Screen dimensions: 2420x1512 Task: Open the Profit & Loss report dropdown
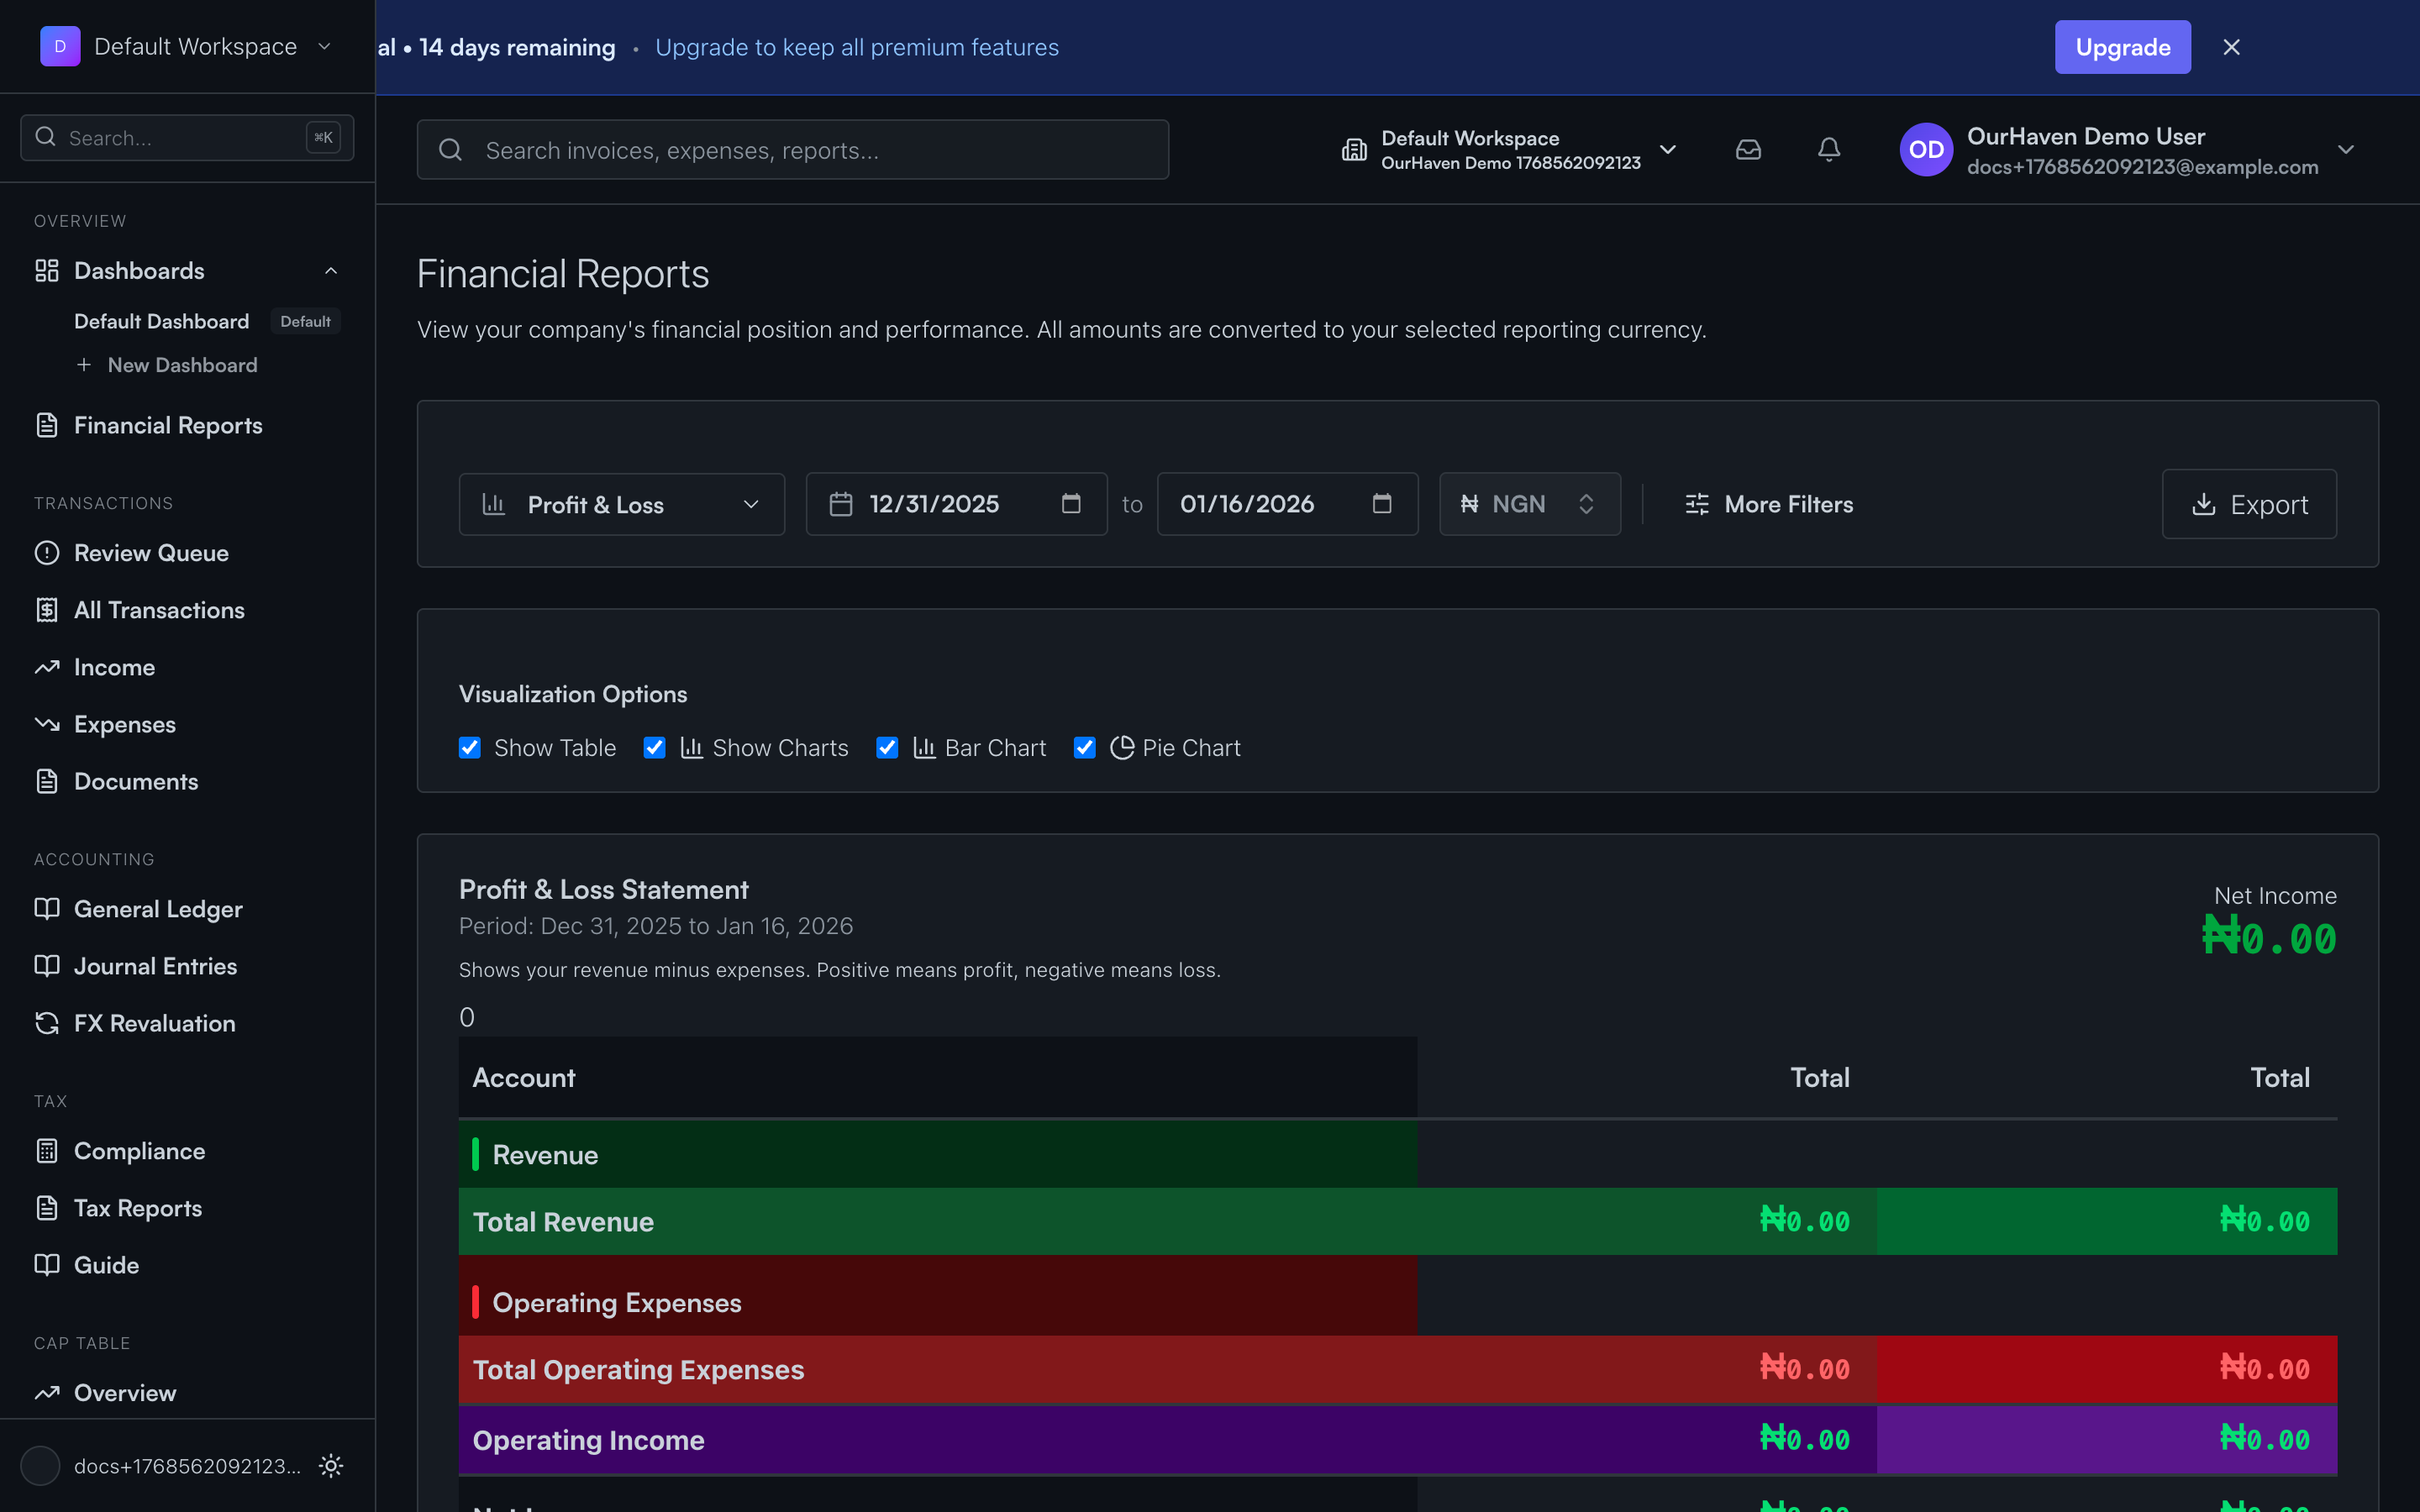pyautogui.click(x=621, y=504)
